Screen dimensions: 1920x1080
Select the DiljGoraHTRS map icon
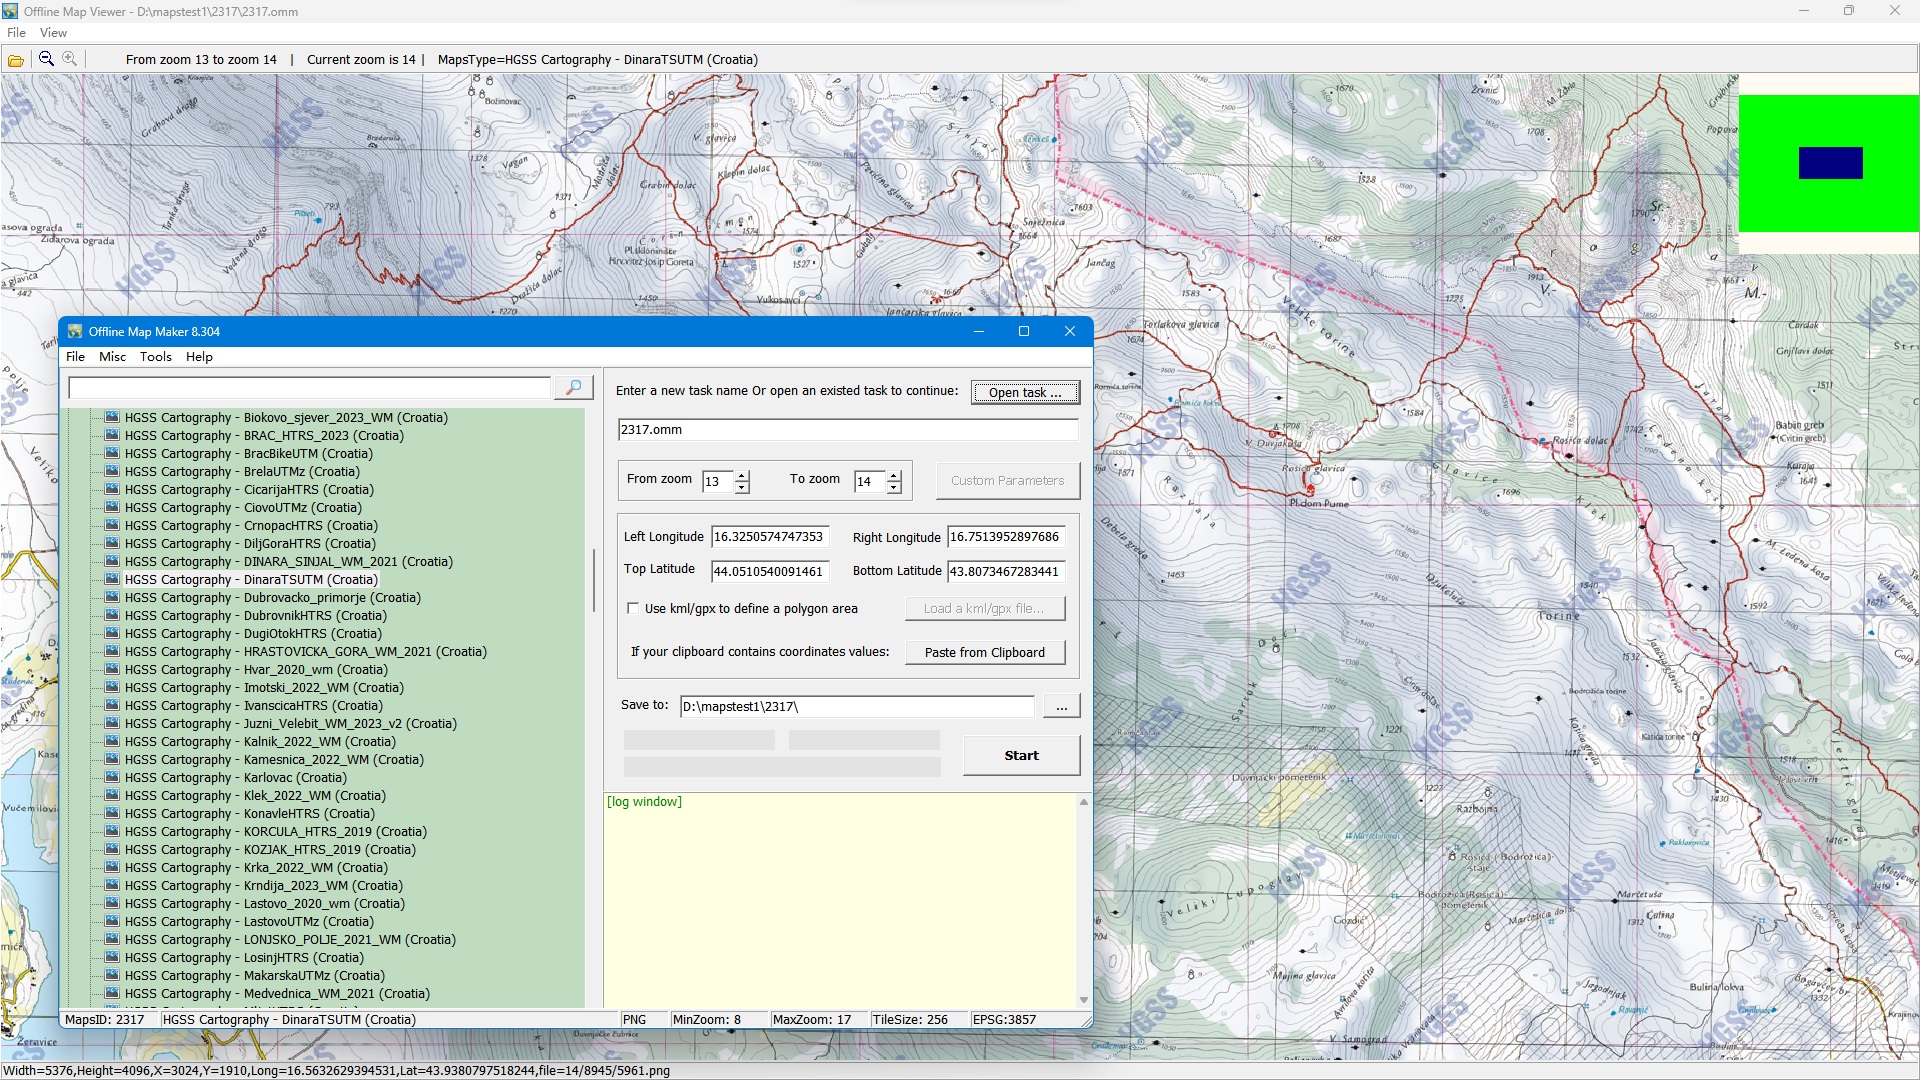point(112,543)
